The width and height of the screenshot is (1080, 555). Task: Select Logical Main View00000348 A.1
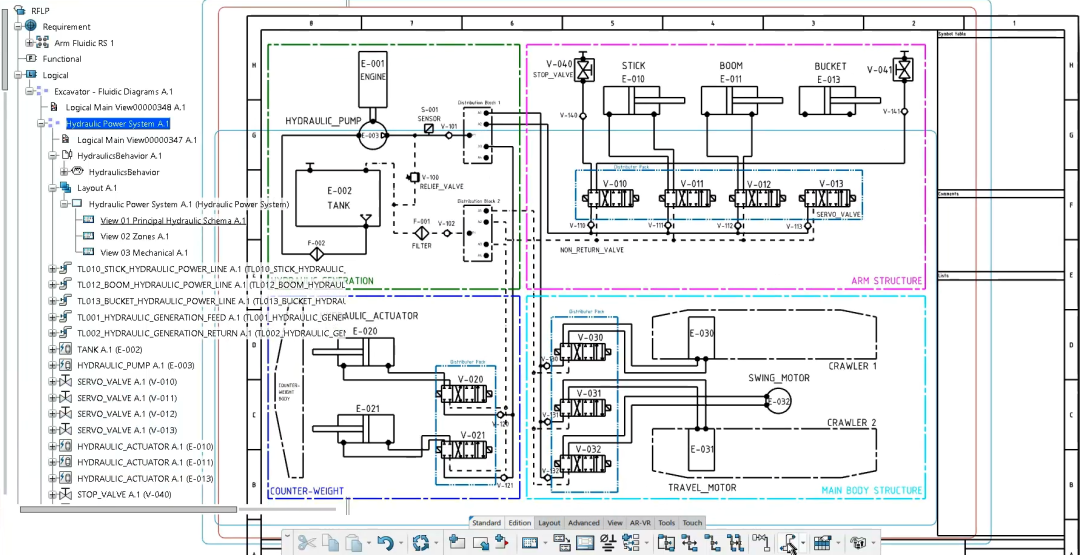pos(125,107)
